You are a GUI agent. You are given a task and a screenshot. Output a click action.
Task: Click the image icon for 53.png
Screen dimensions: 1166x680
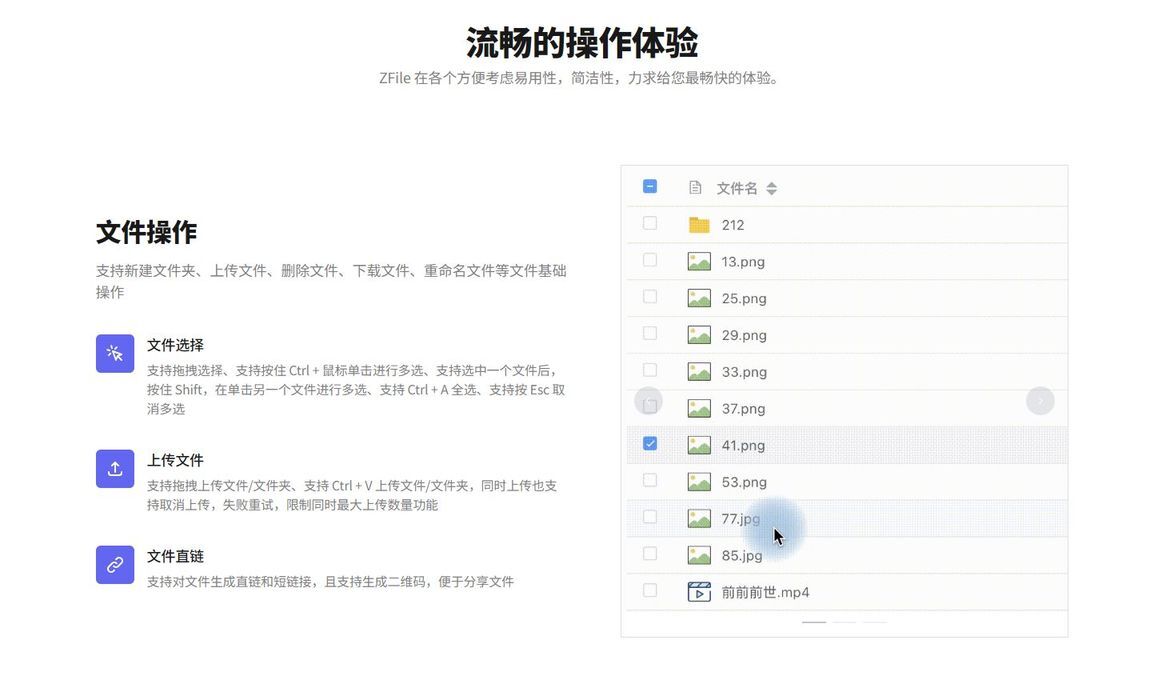pyautogui.click(x=699, y=482)
